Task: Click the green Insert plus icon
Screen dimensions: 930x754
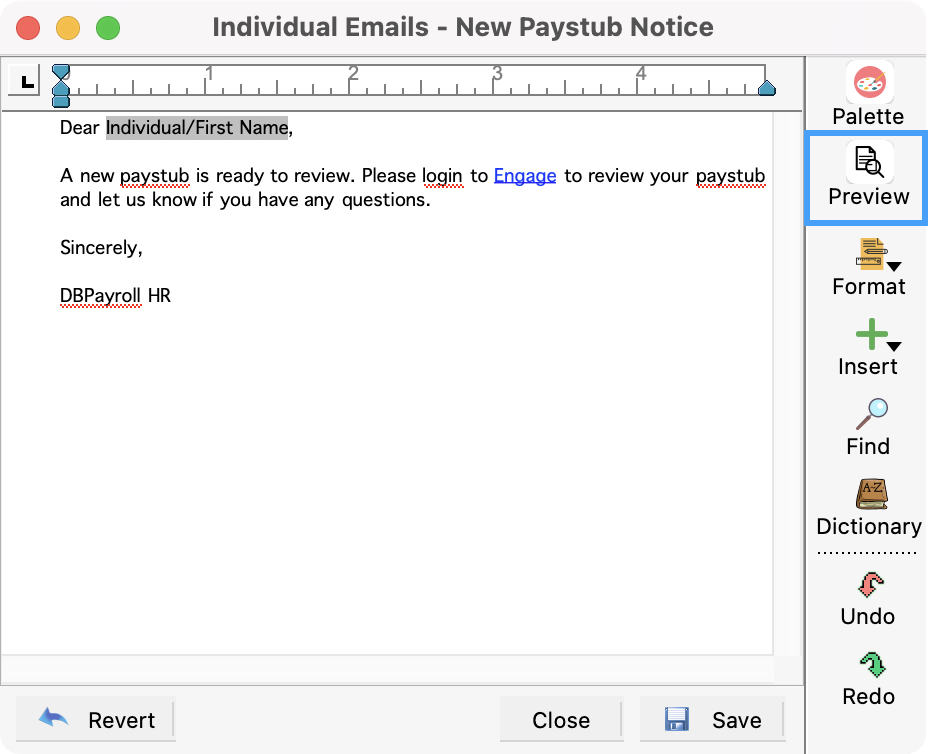Action: (871, 334)
